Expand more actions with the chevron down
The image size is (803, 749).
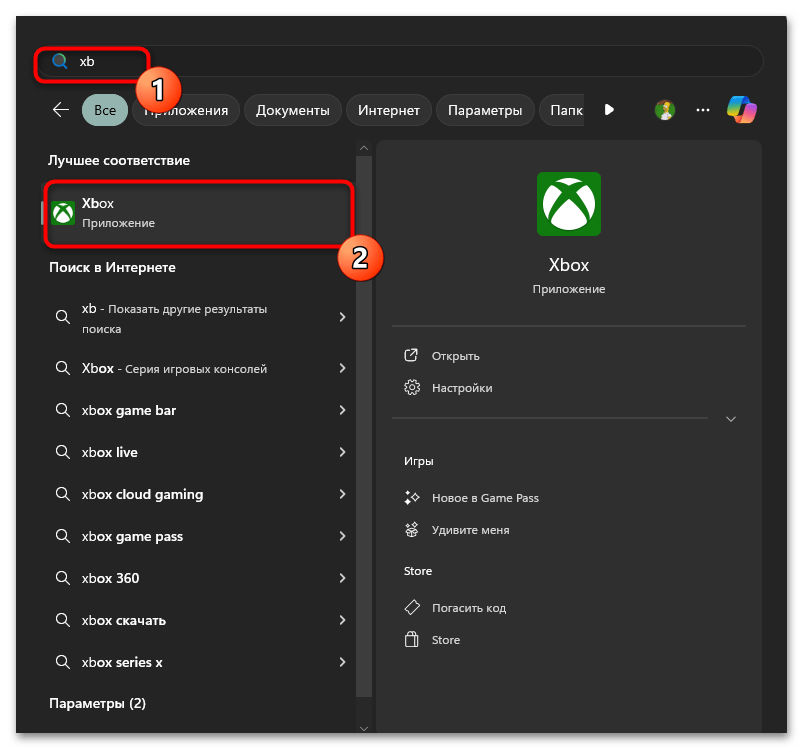tap(731, 419)
